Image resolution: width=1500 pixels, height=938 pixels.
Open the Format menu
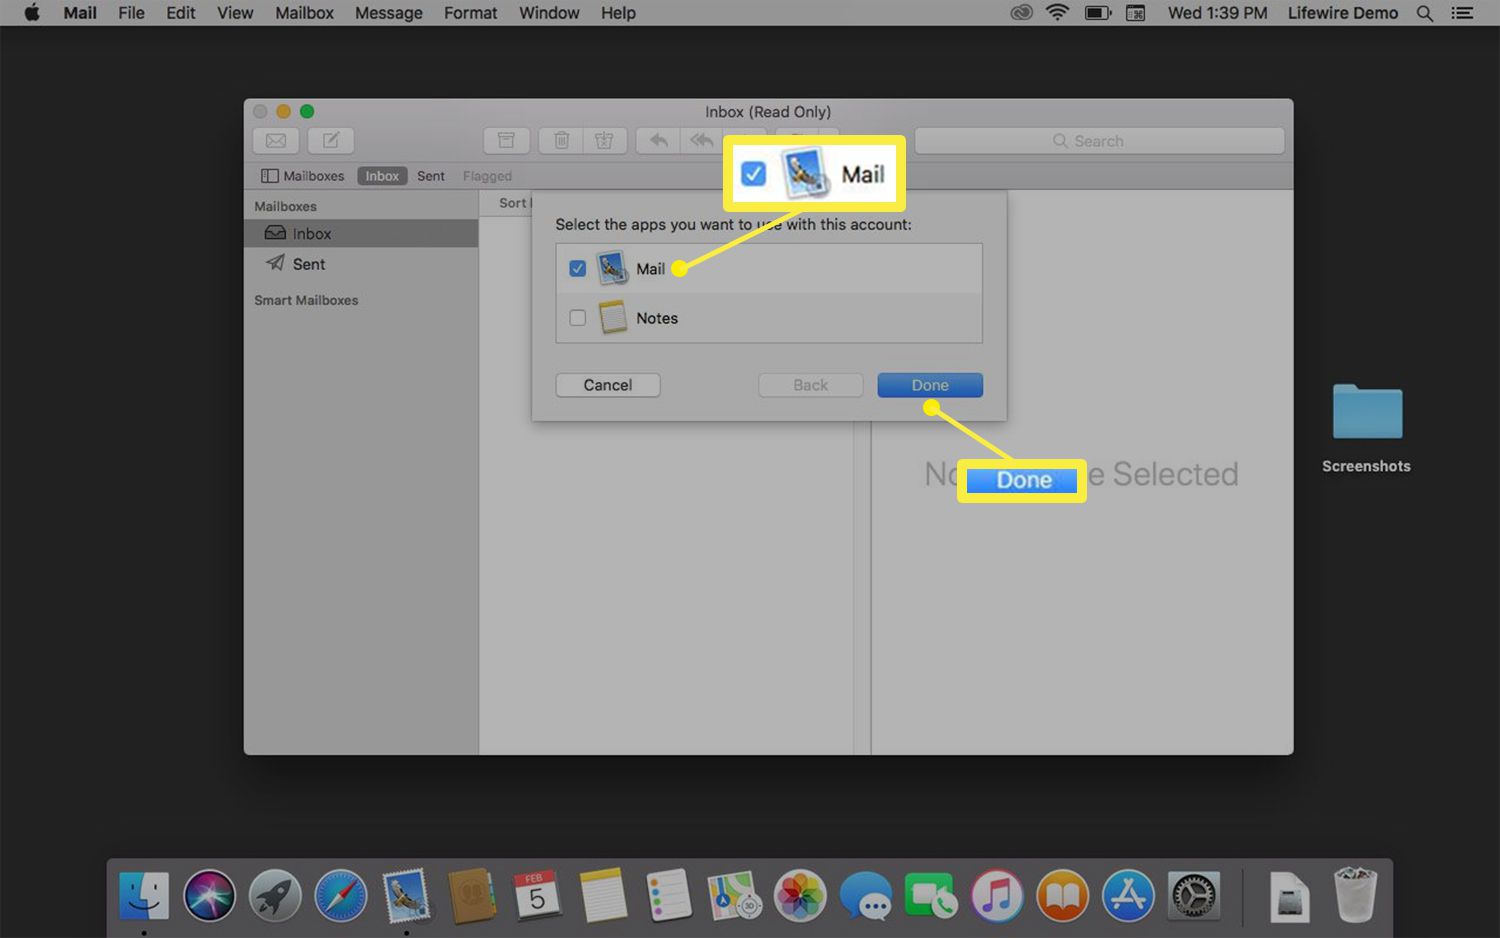[470, 13]
